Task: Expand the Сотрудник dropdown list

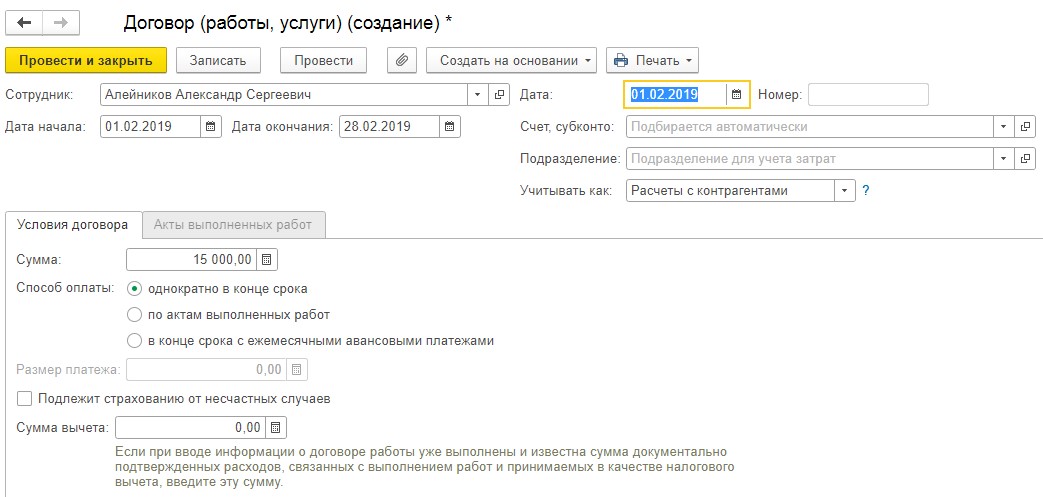Action: coord(477,95)
